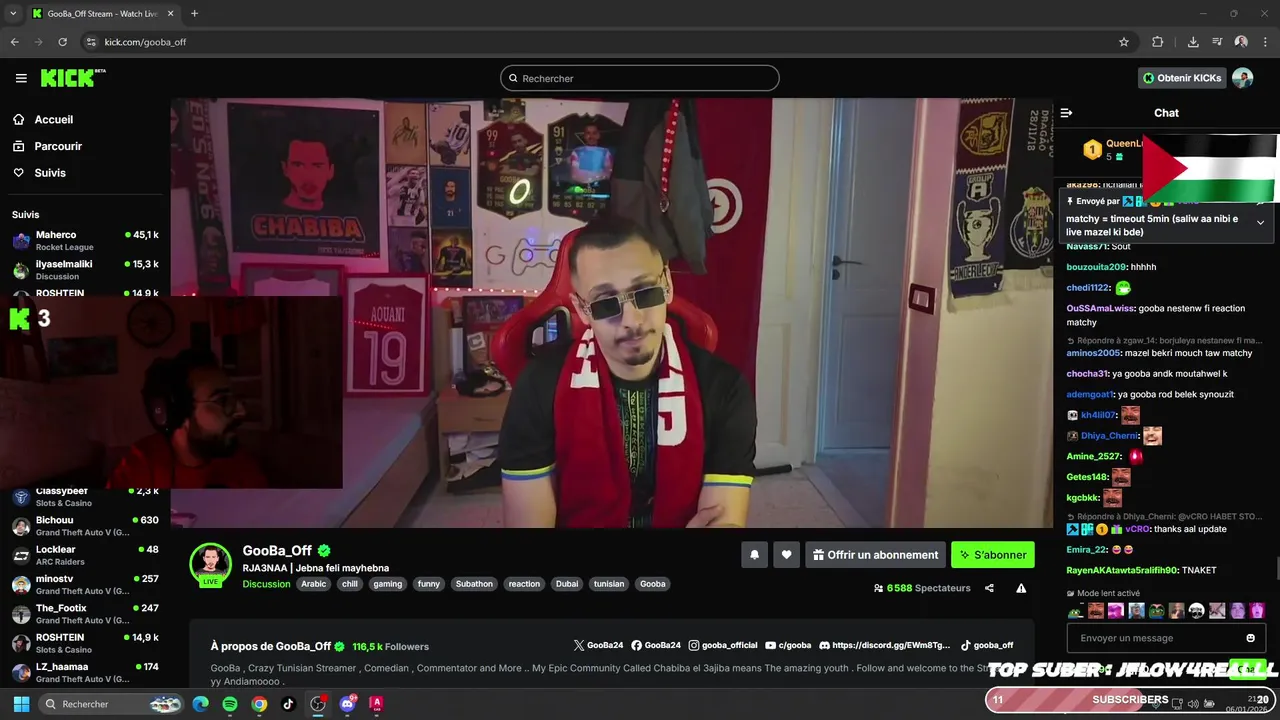Click the Dubai tag
This screenshot has height=720, width=1280.
coord(567,584)
